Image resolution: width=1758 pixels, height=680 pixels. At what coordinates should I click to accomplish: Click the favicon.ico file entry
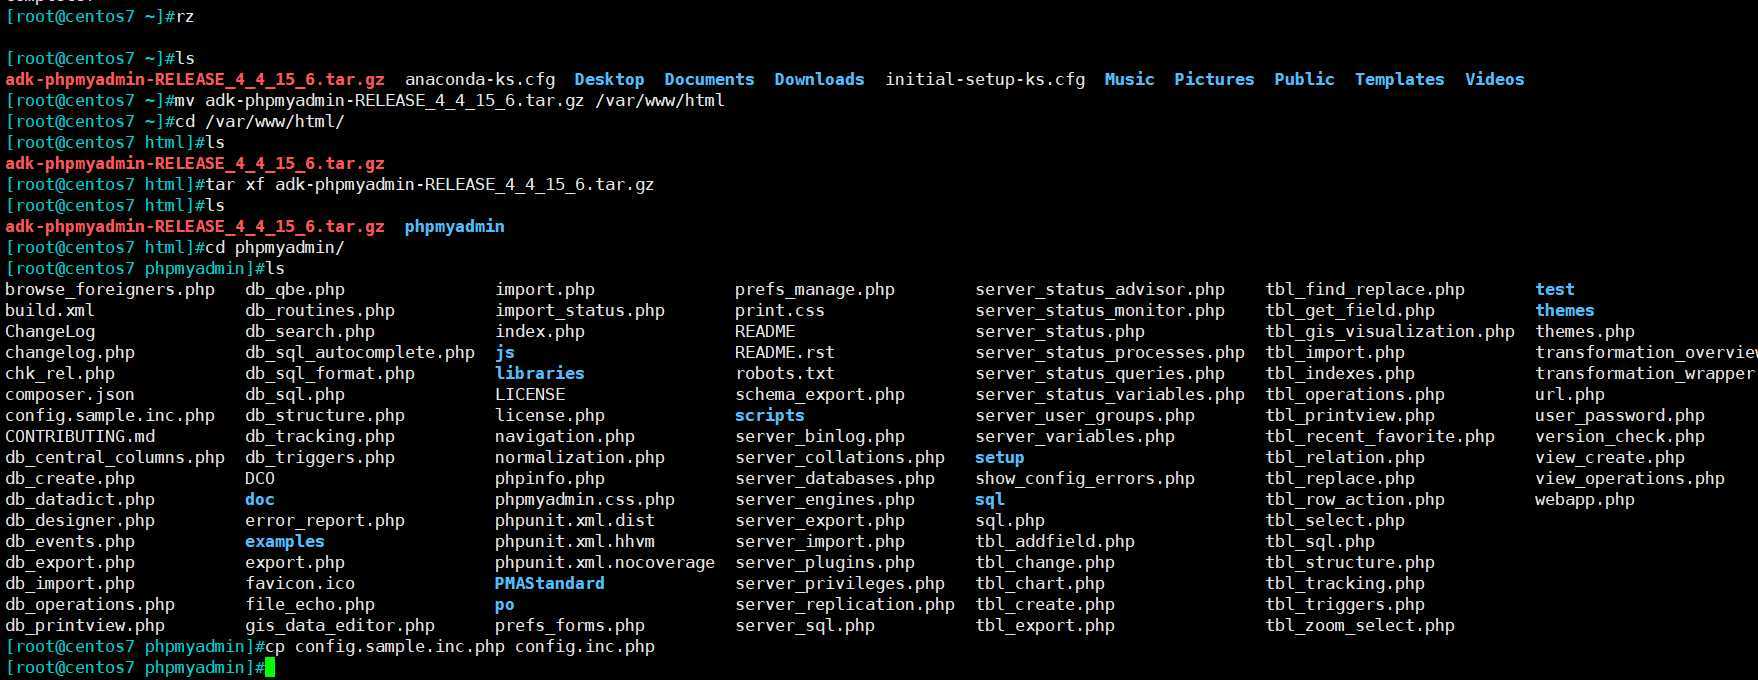[299, 583]
